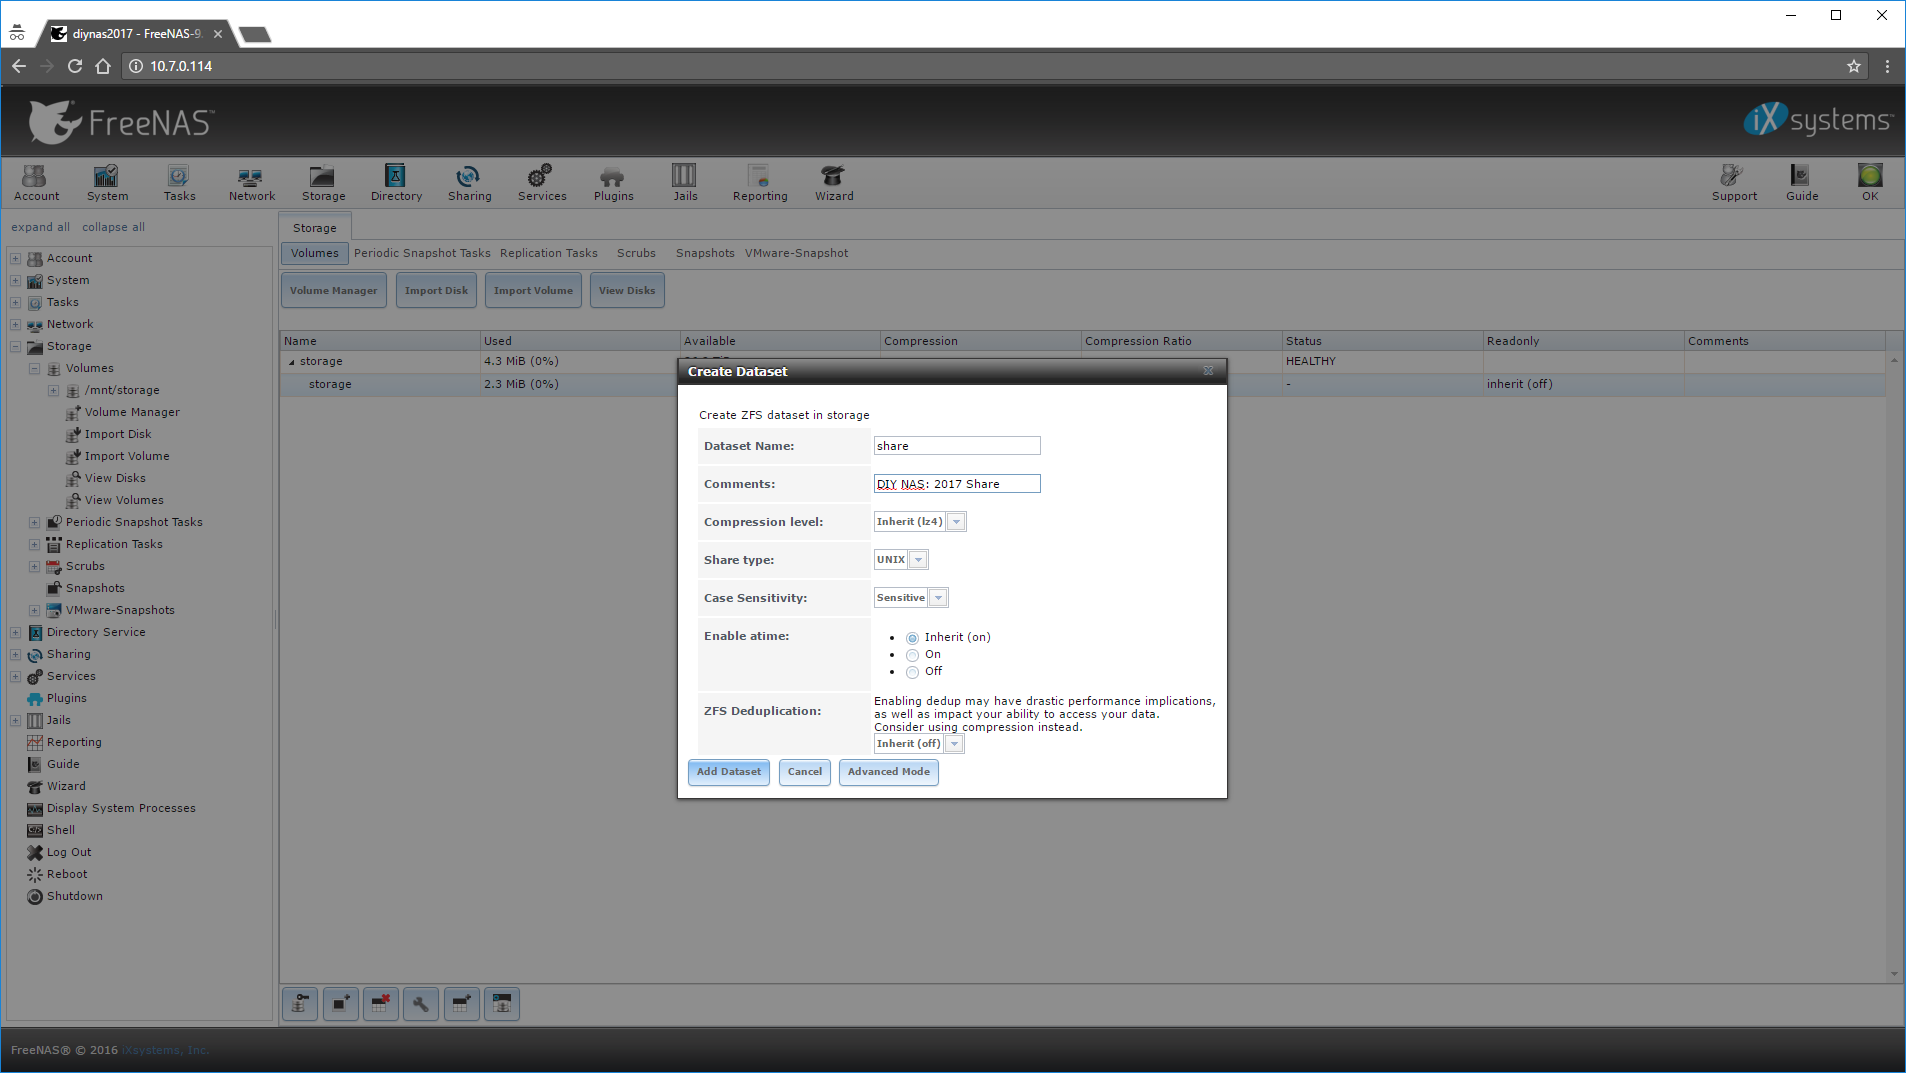Click the change permissions bottom icon
This screenshot has height=1073, width=1906.
click(299, 1004)
